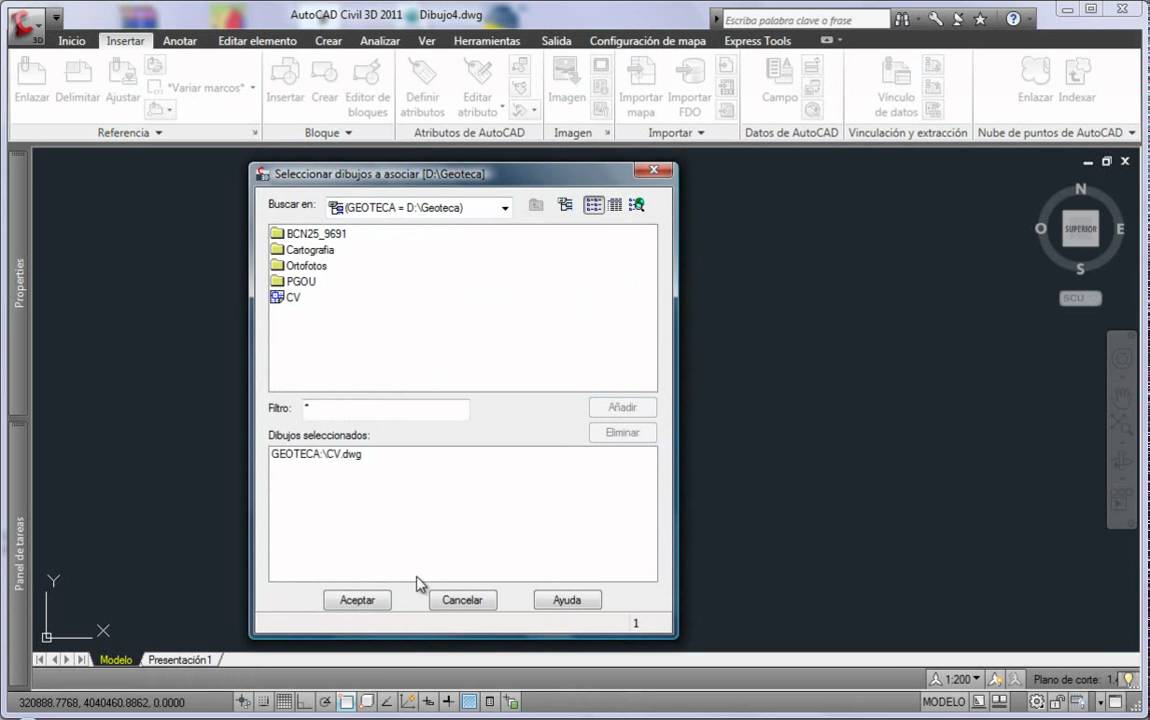Click the Crear block icon

(324, 81)
